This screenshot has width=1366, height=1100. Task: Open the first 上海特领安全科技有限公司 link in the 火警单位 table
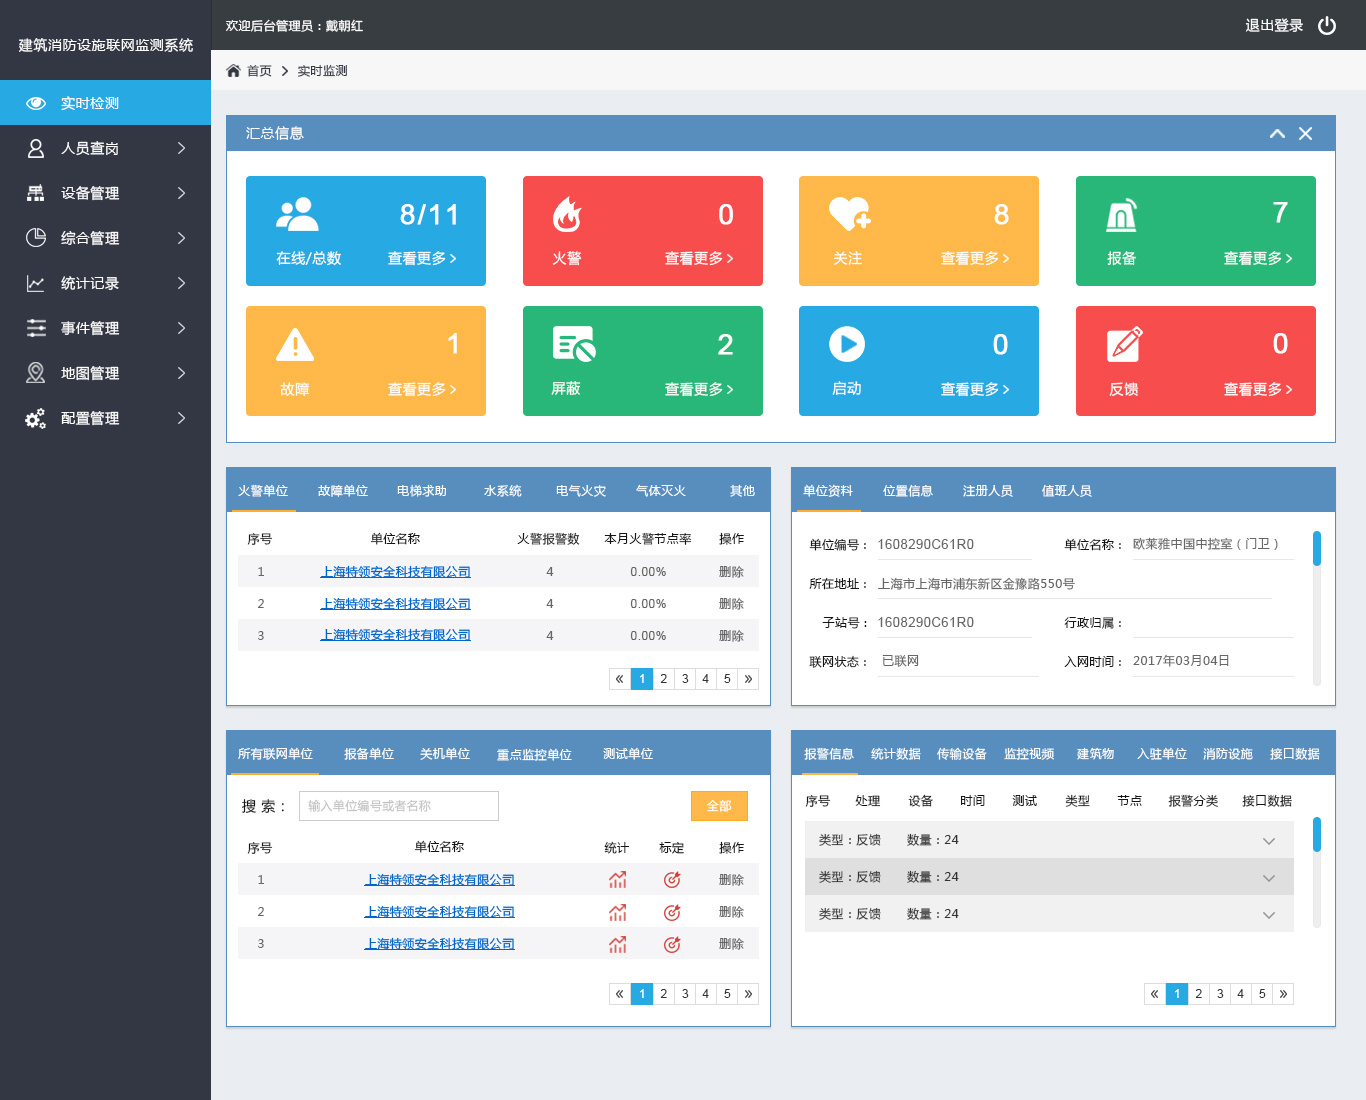tap(396, 572)
